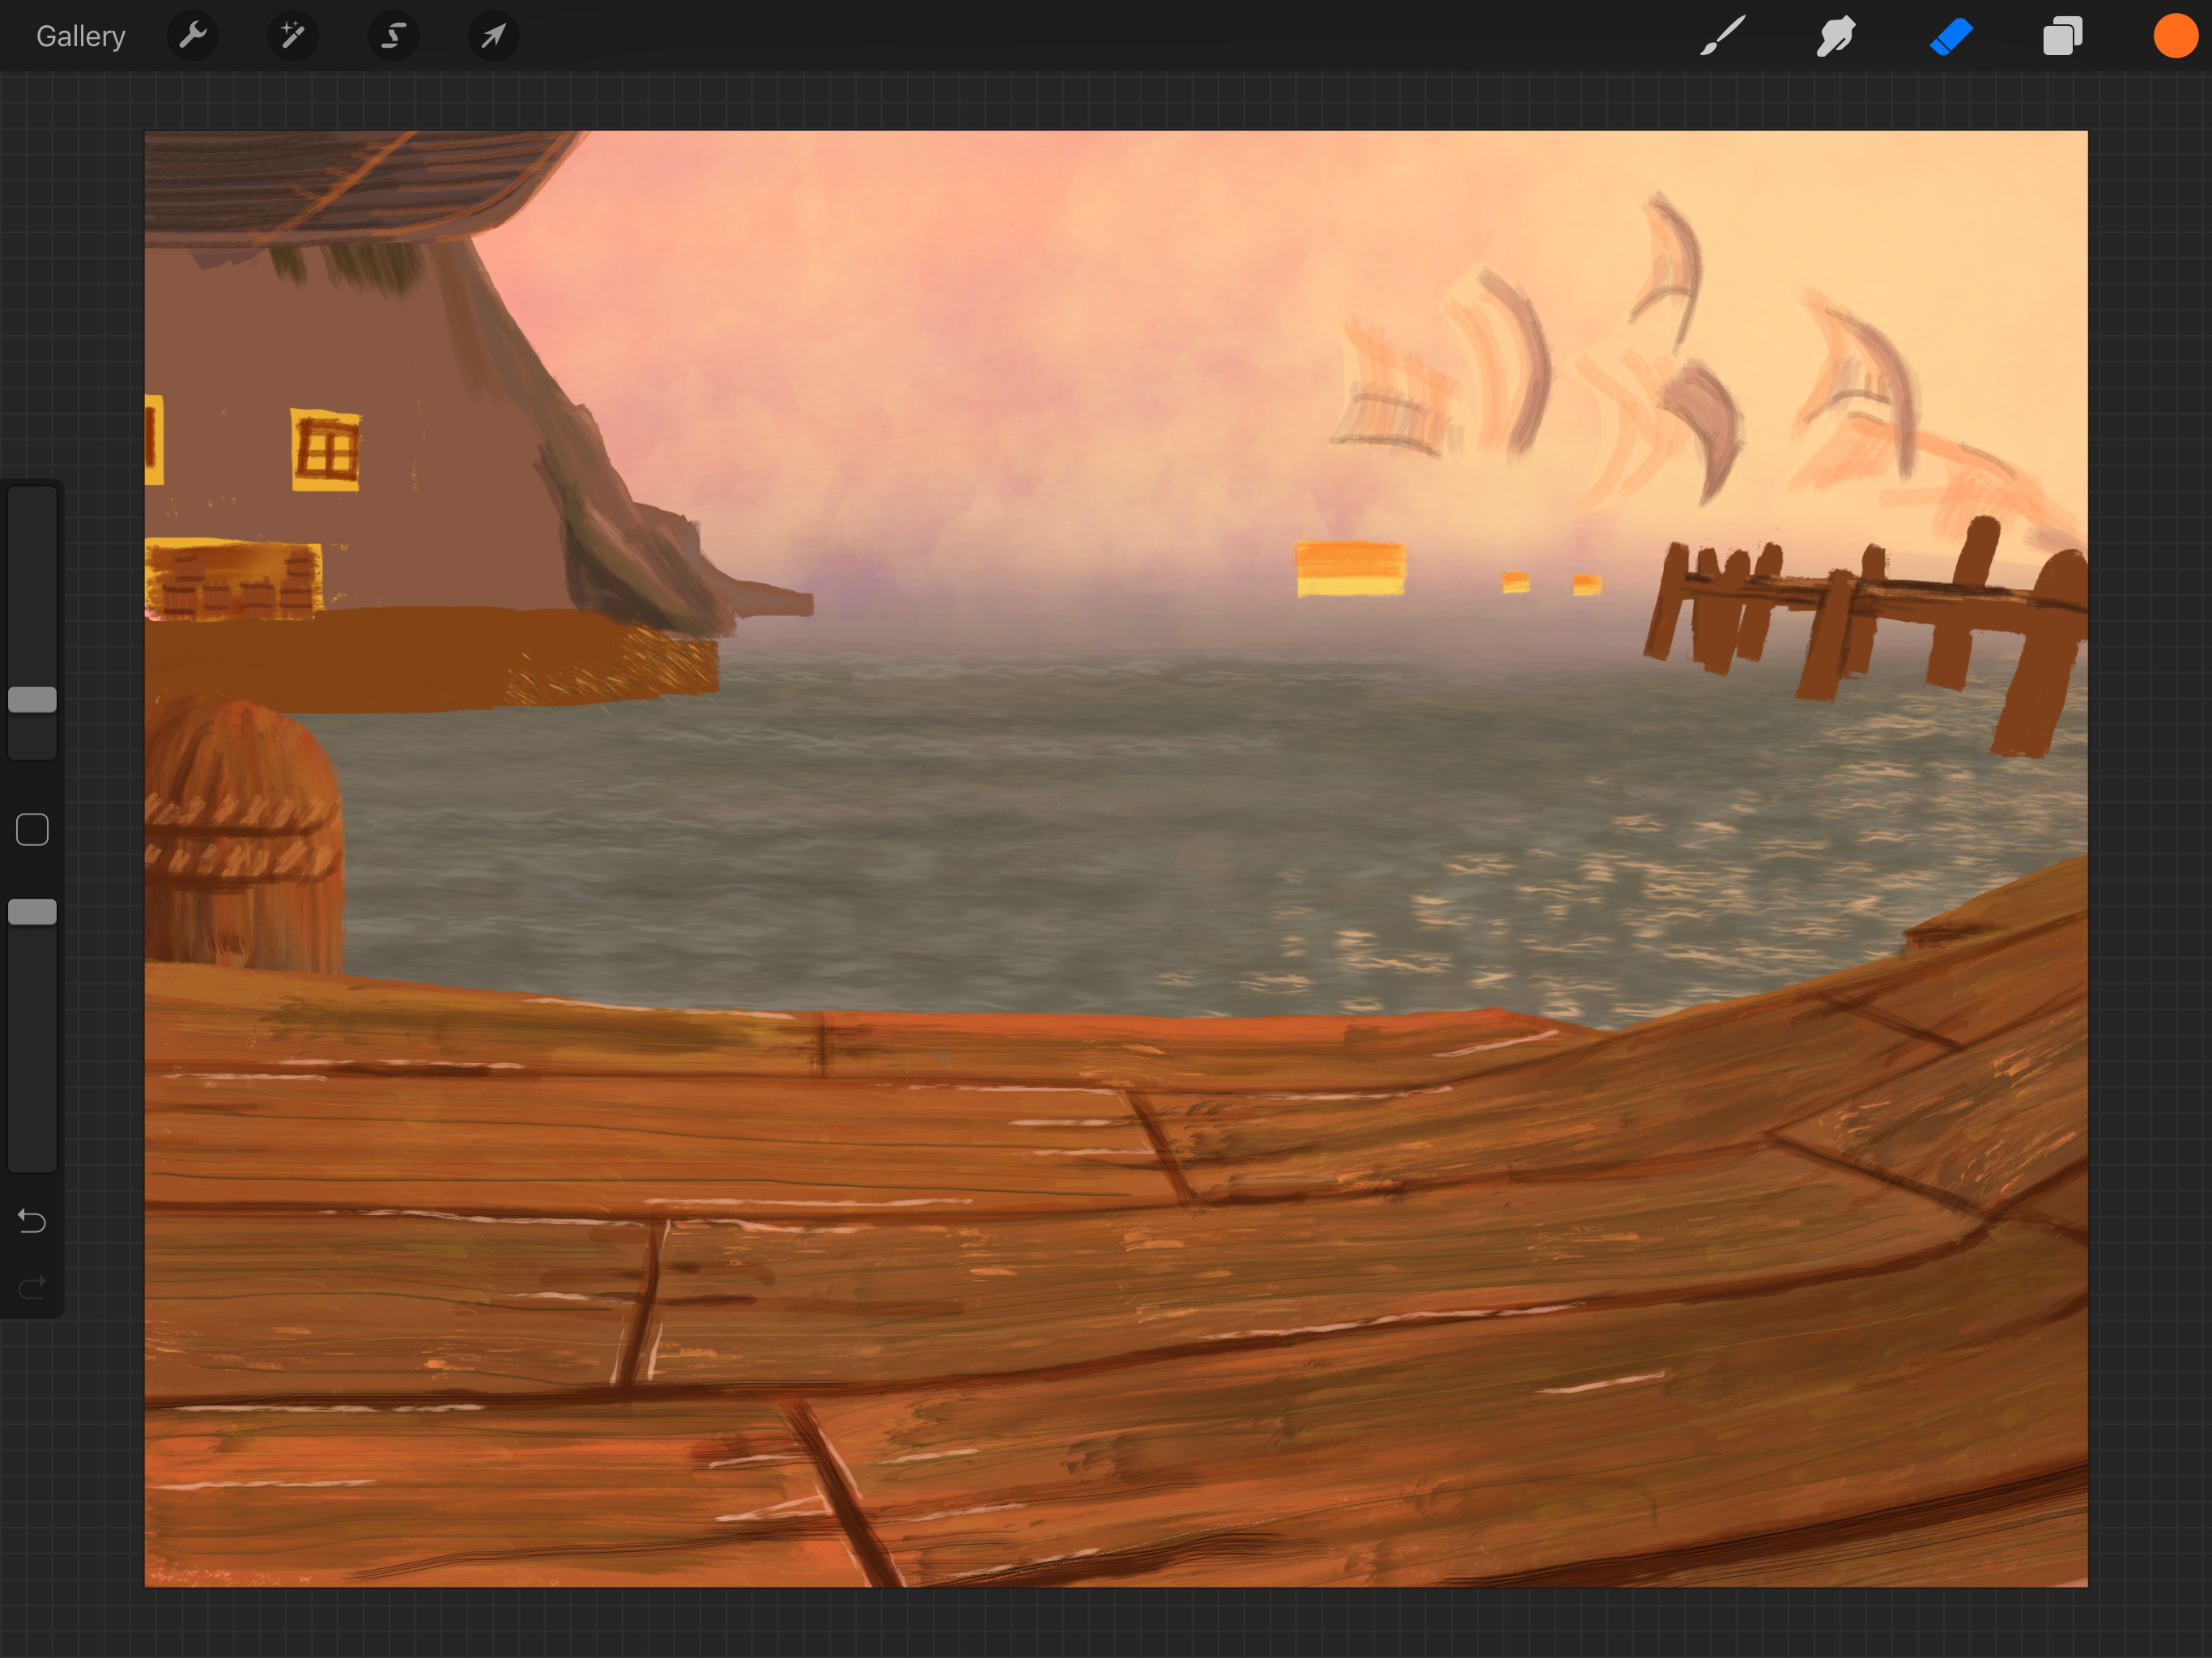
Task: Open the Adjustments magic wand menu
Action: click(x=293, y=36)
